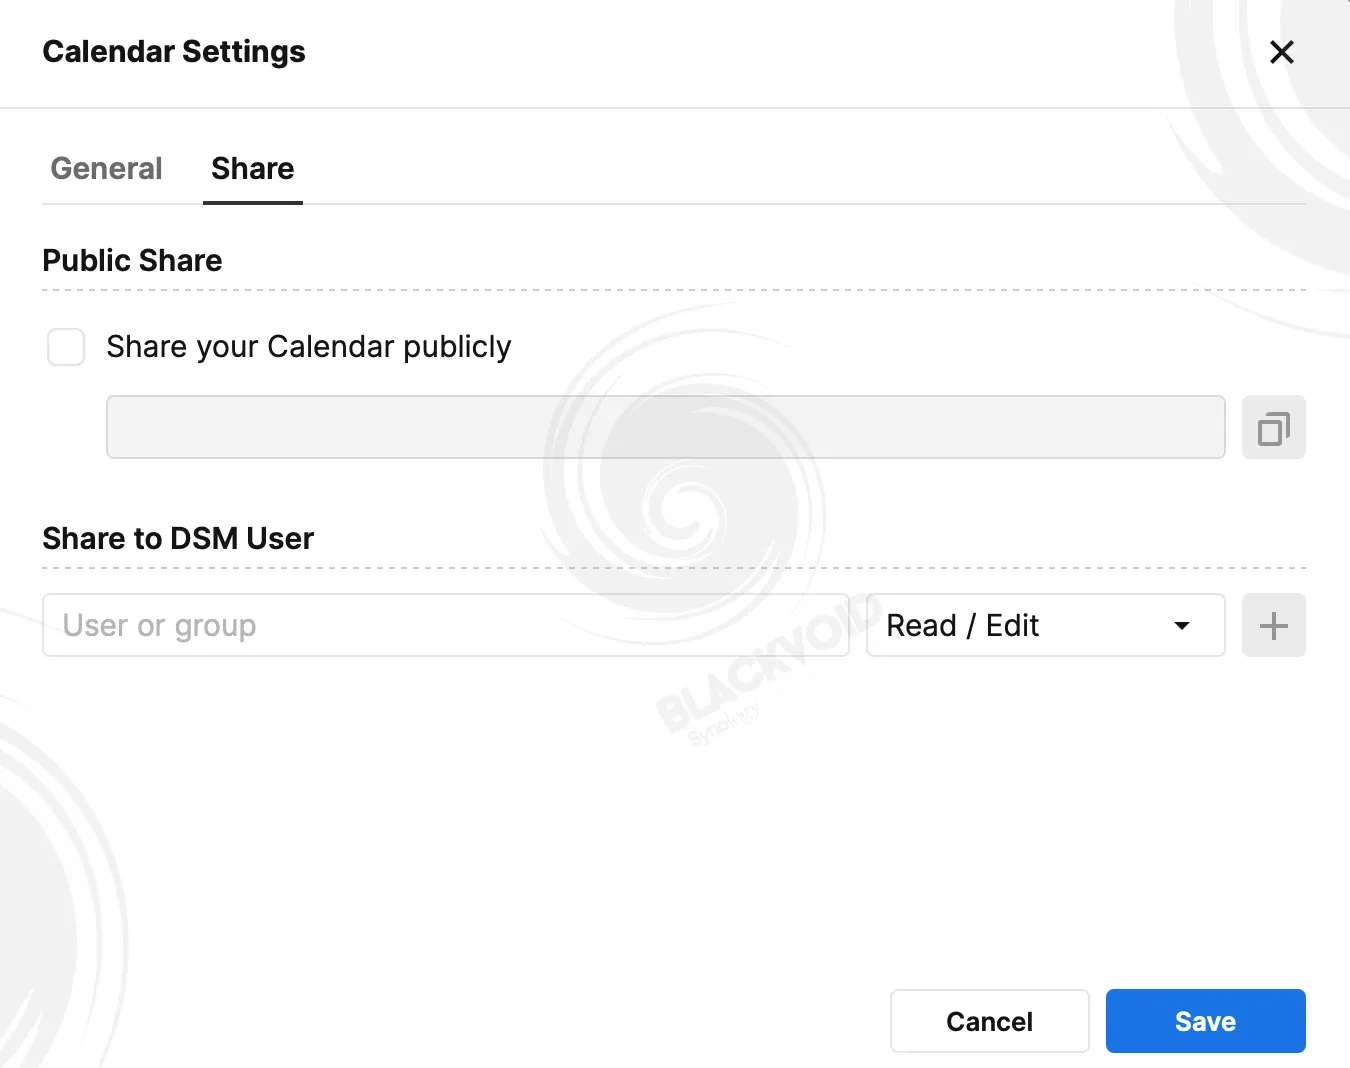Open the Read / Edit permission dropdown
The image size is (1350, 1068).
tap(1045, 625)
